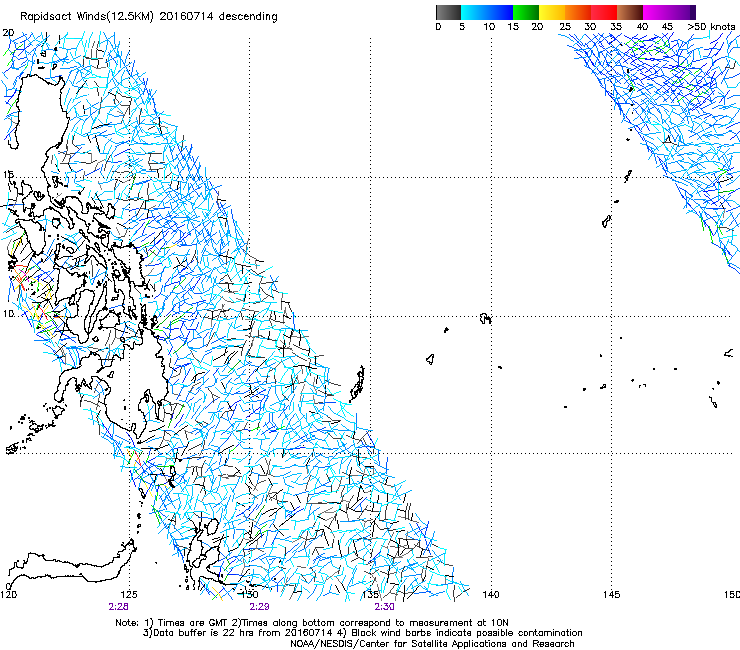Click the gray 0-5 knots legend swatch
Viewport: 740px width, 650px height.
point(448,12)
